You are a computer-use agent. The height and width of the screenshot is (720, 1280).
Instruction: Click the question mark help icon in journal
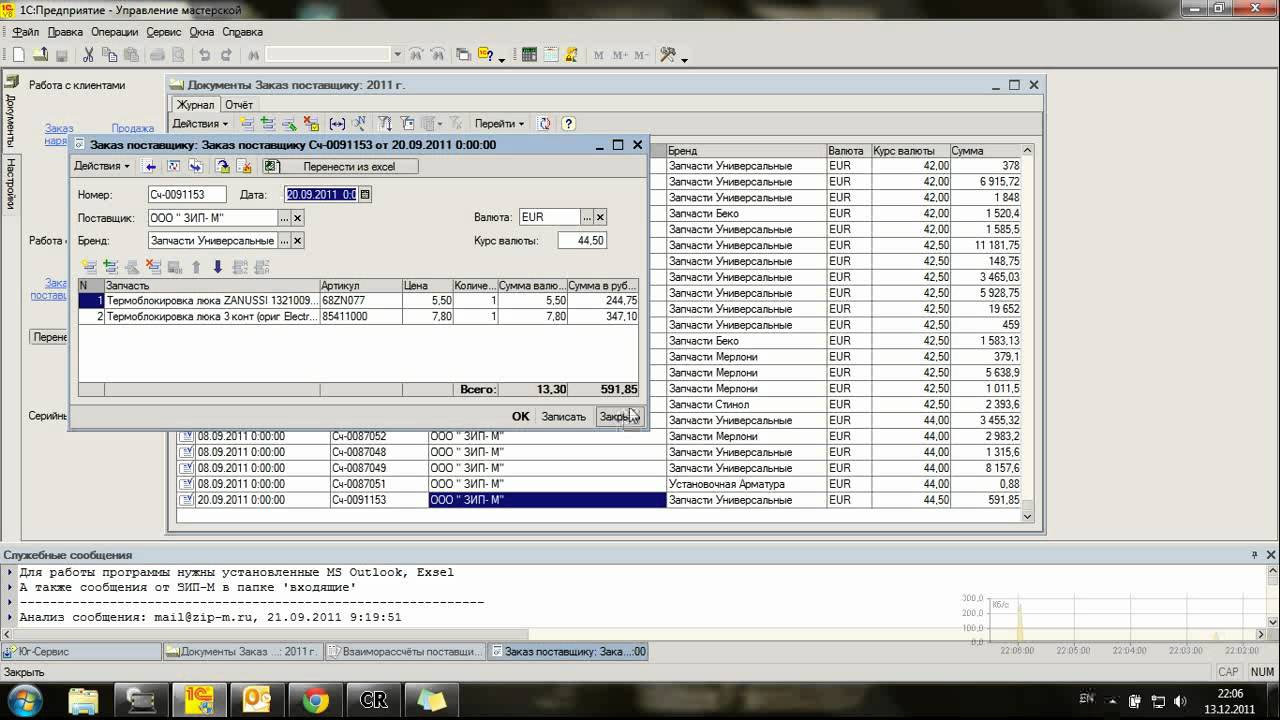pos(568,124)
